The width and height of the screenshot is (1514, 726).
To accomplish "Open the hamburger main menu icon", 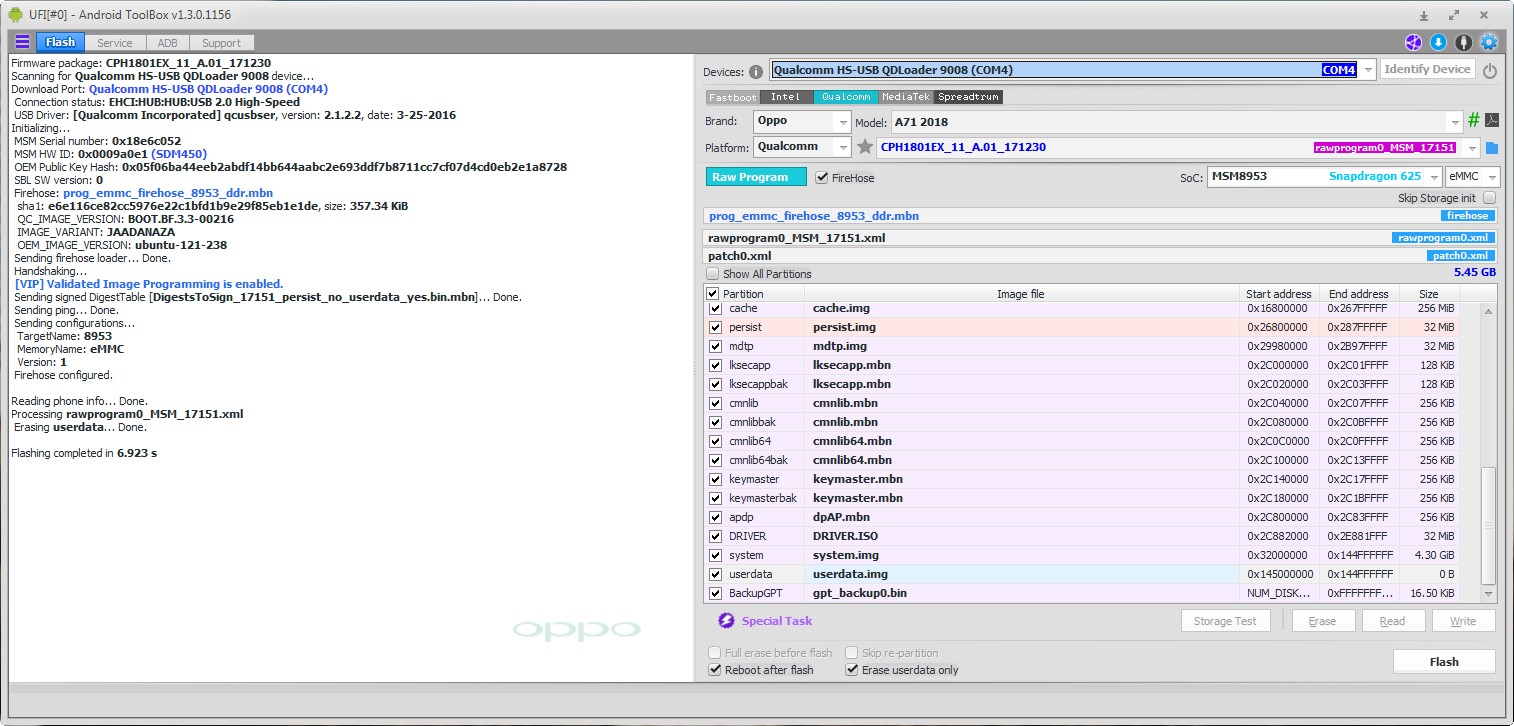I will pyautogui.click(x=22, y=42).
